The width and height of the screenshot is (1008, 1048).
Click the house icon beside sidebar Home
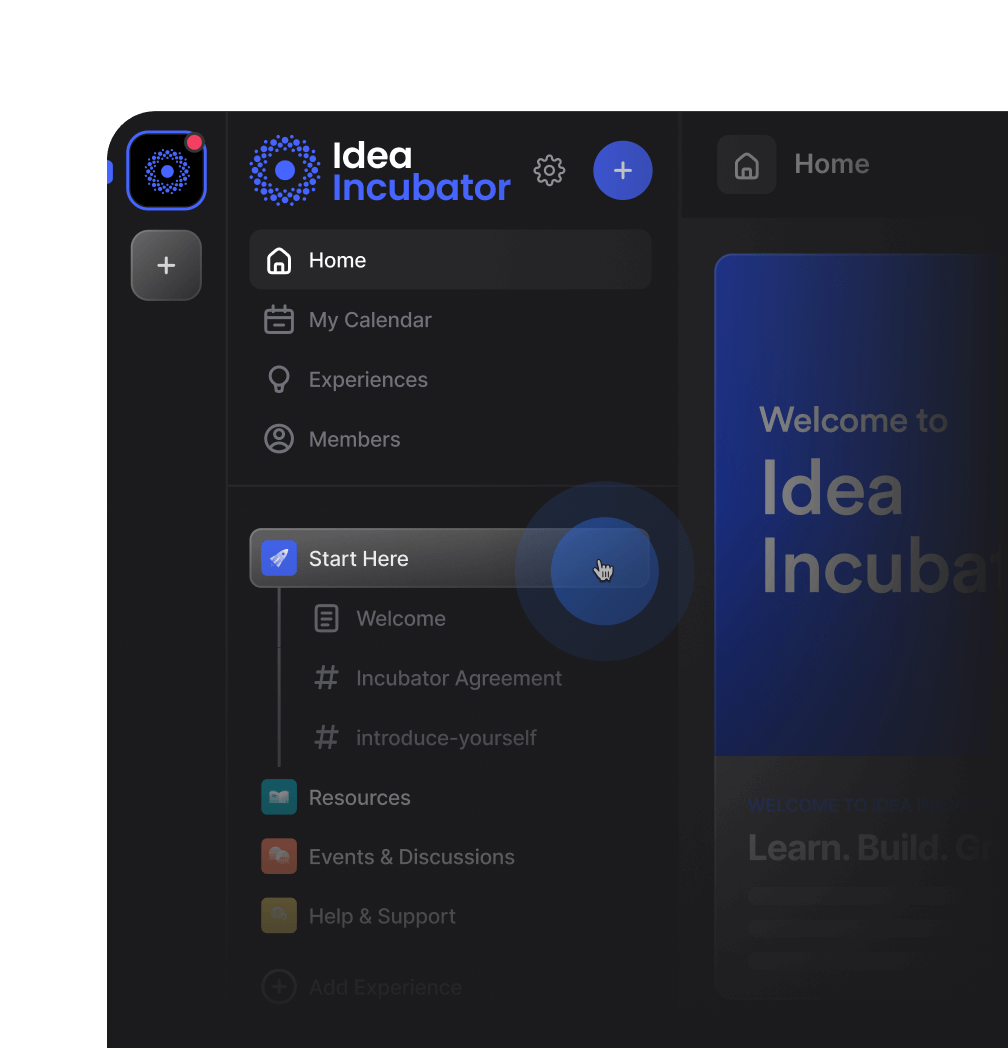point(279,260)
